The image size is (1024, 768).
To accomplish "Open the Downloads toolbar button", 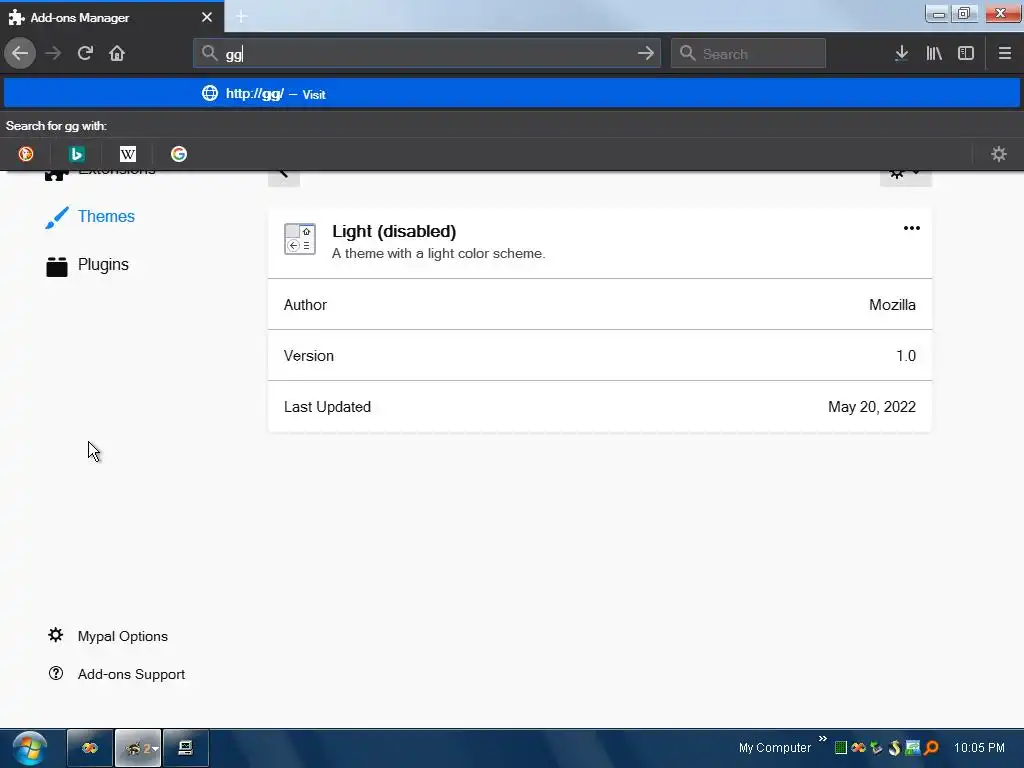I will (x=901, y=54).
